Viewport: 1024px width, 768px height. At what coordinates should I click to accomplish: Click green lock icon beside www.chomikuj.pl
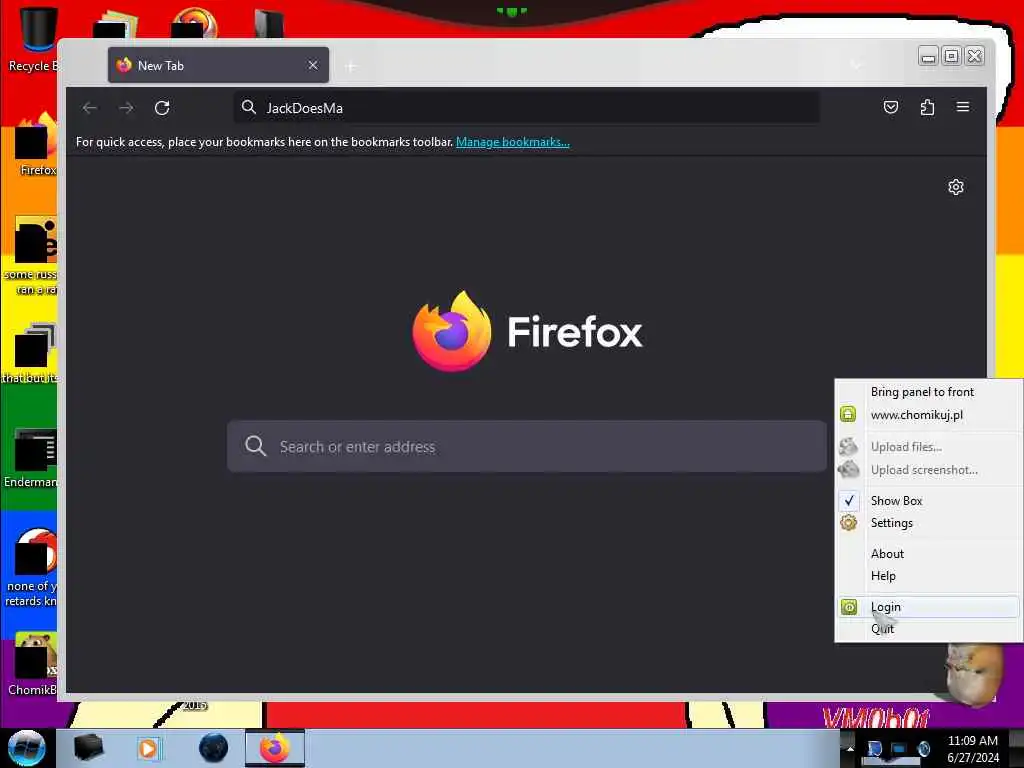[x=848, y=414]
